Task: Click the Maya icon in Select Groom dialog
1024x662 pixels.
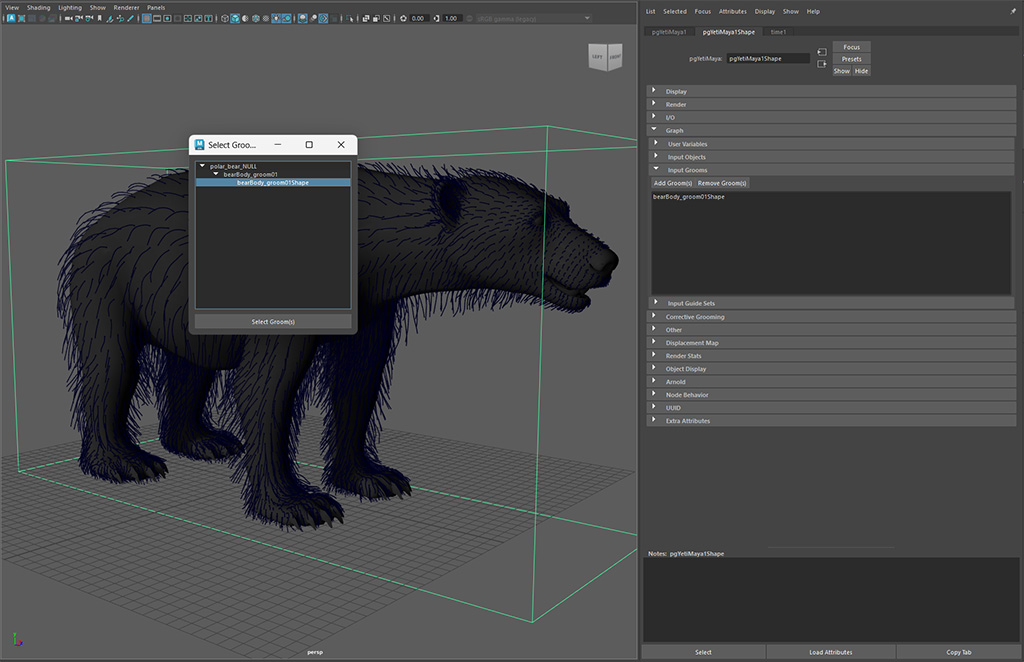Action: 199,145
